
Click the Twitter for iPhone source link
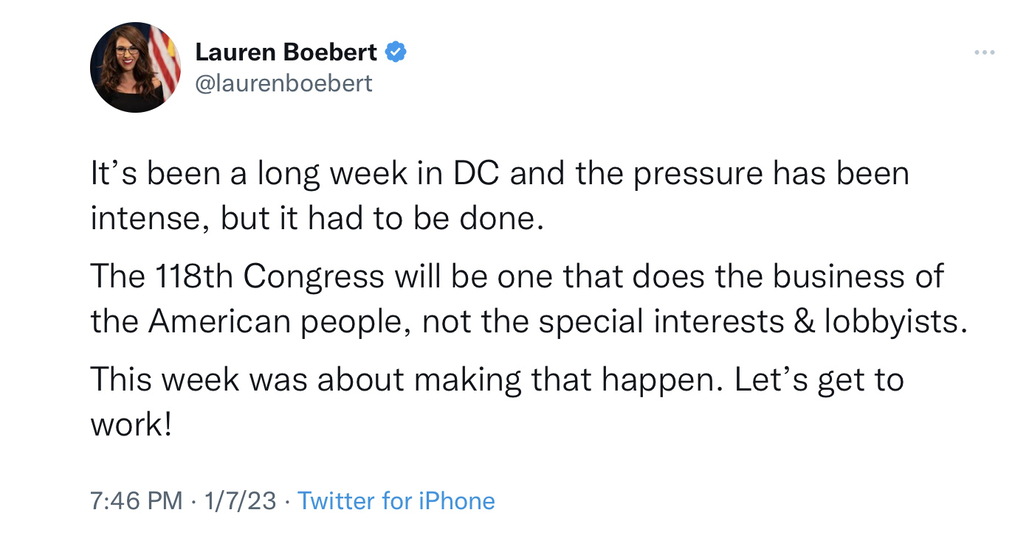tap(396, 501)
